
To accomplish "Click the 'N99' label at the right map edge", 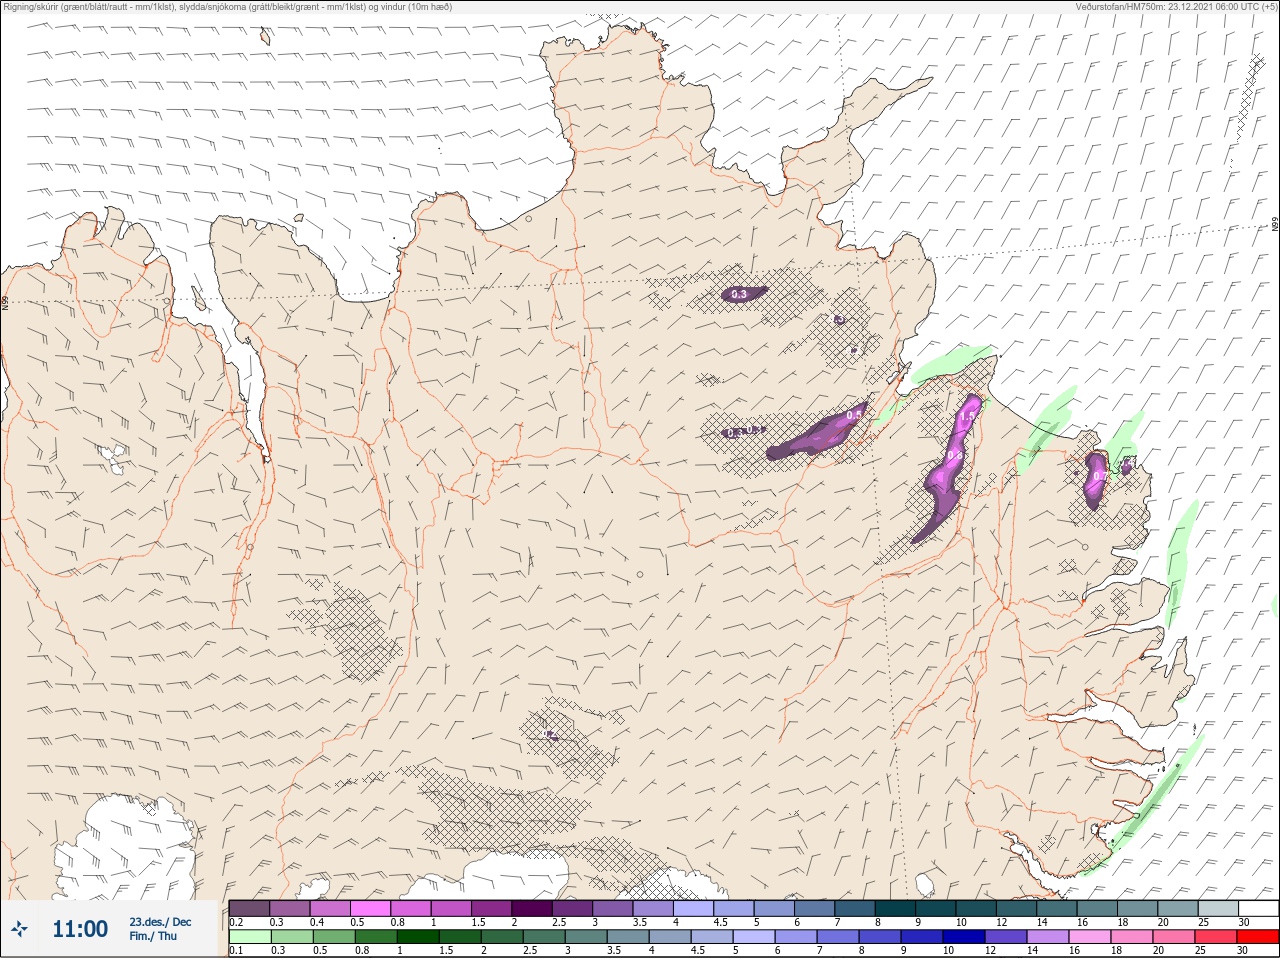I will click(x=1275, y=225).
